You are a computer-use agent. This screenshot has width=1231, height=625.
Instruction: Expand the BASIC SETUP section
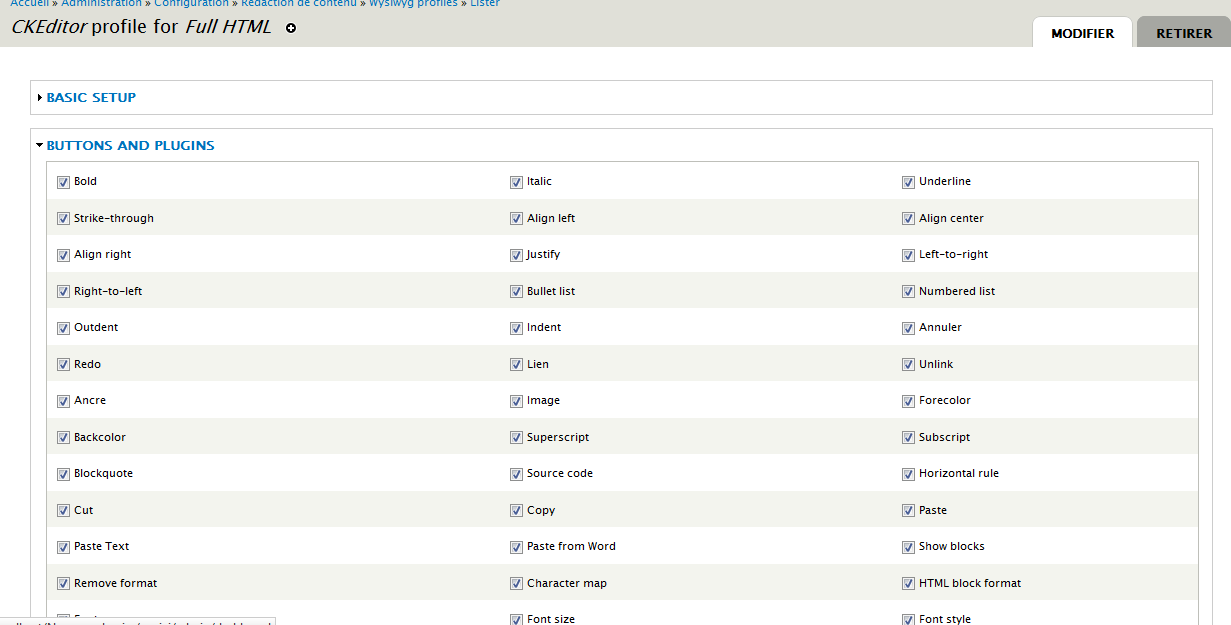pos(91,98)
